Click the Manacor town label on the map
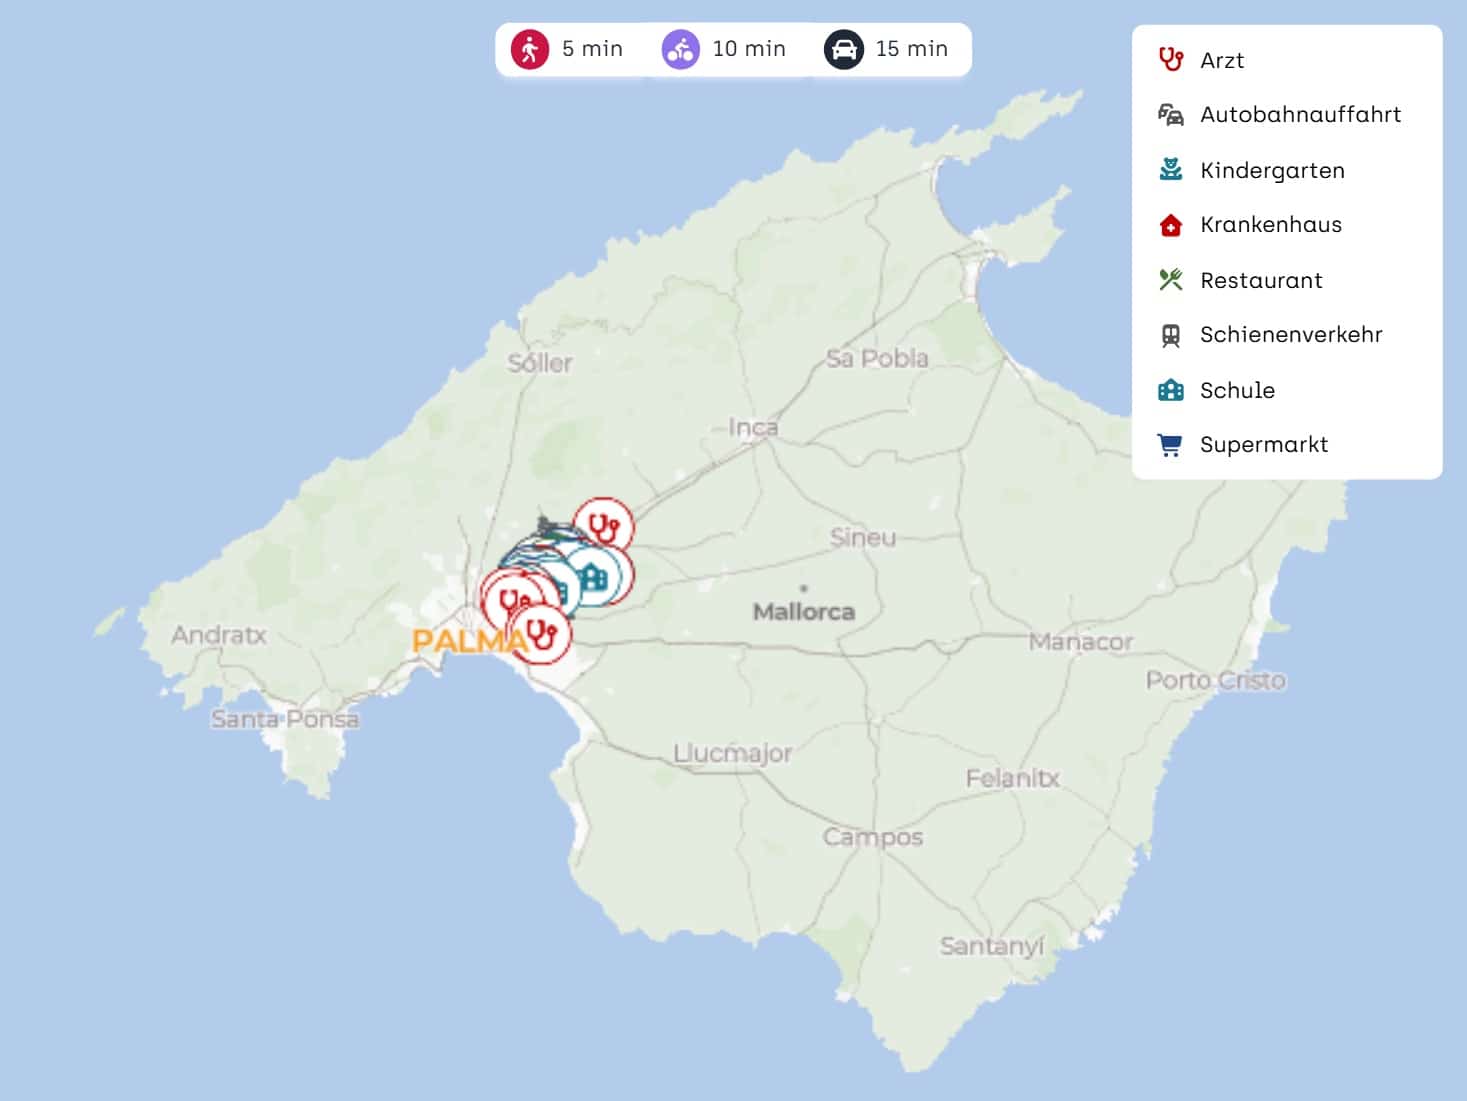 click(1081, 642)
